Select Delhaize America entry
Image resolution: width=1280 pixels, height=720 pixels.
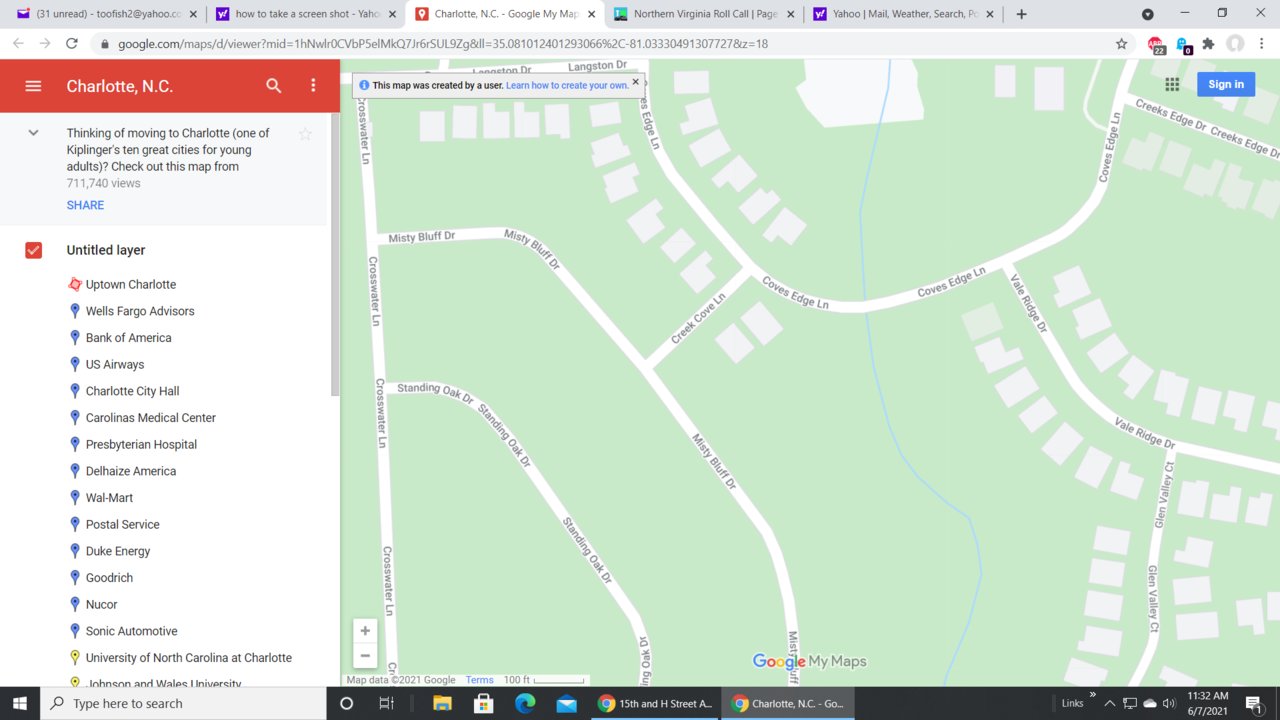click(x=131, y=471)
